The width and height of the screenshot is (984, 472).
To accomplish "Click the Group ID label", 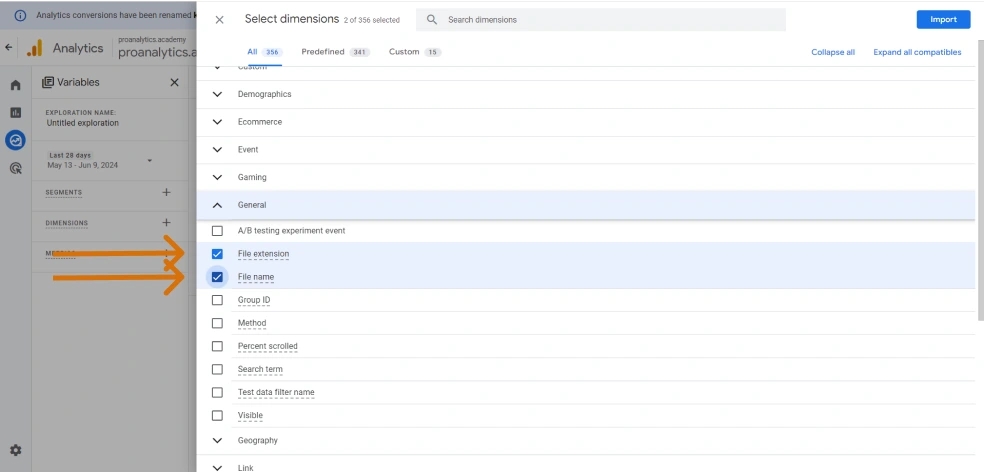I will 254,300.
